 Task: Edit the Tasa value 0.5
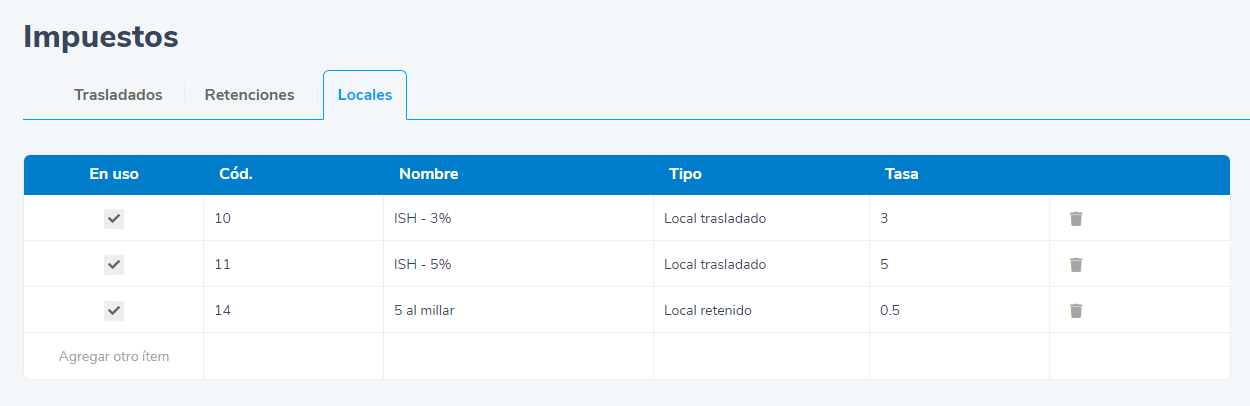[958, 310]
